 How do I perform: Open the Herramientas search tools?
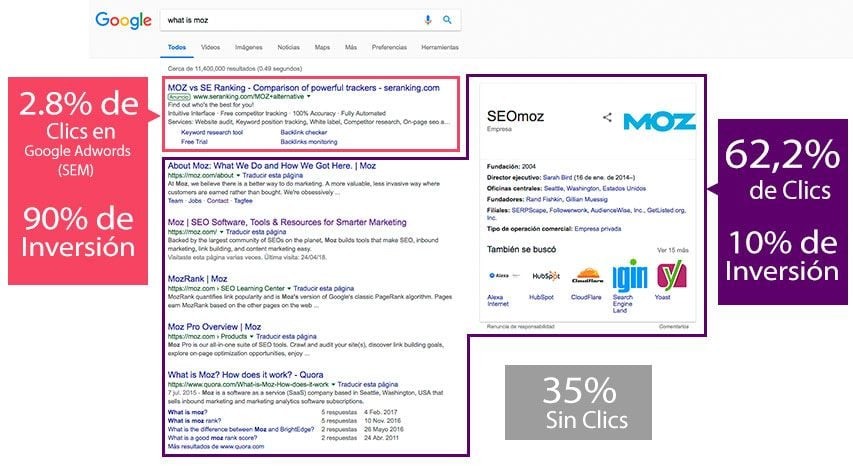440,47
